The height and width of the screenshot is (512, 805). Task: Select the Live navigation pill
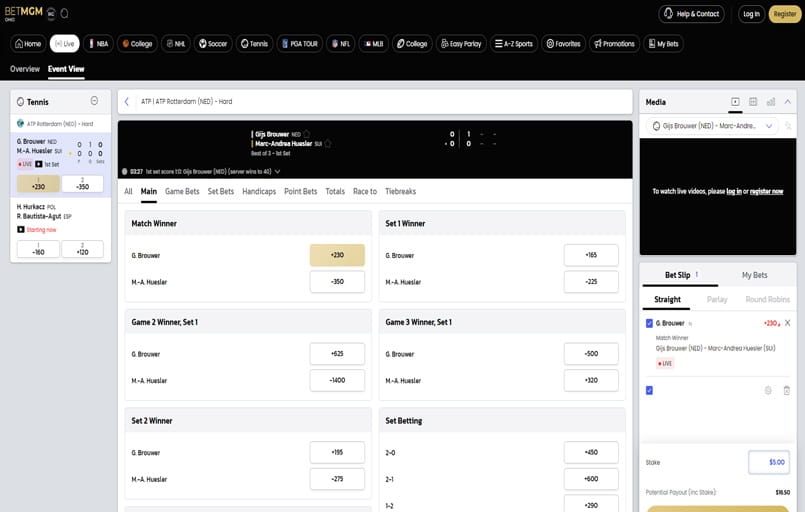[65, 44]
